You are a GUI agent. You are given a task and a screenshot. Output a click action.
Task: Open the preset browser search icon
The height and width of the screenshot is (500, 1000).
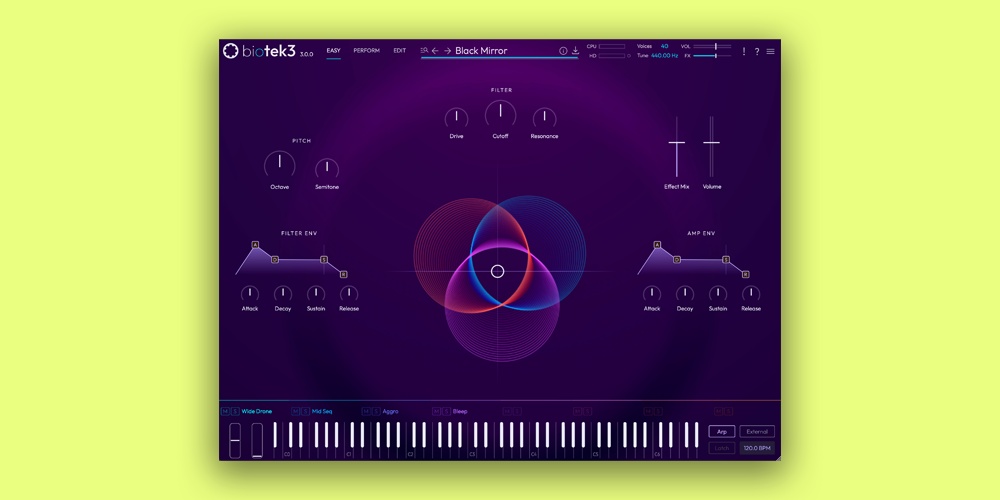pos(424,50)
